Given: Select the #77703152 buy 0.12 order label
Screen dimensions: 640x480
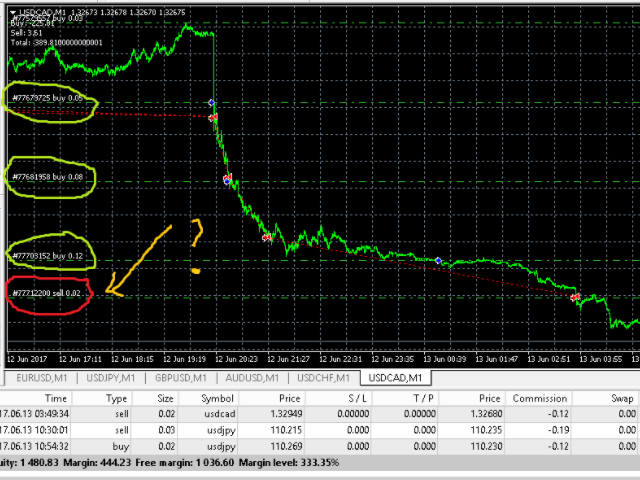Looking at the screenshot, I should (48, 256).
